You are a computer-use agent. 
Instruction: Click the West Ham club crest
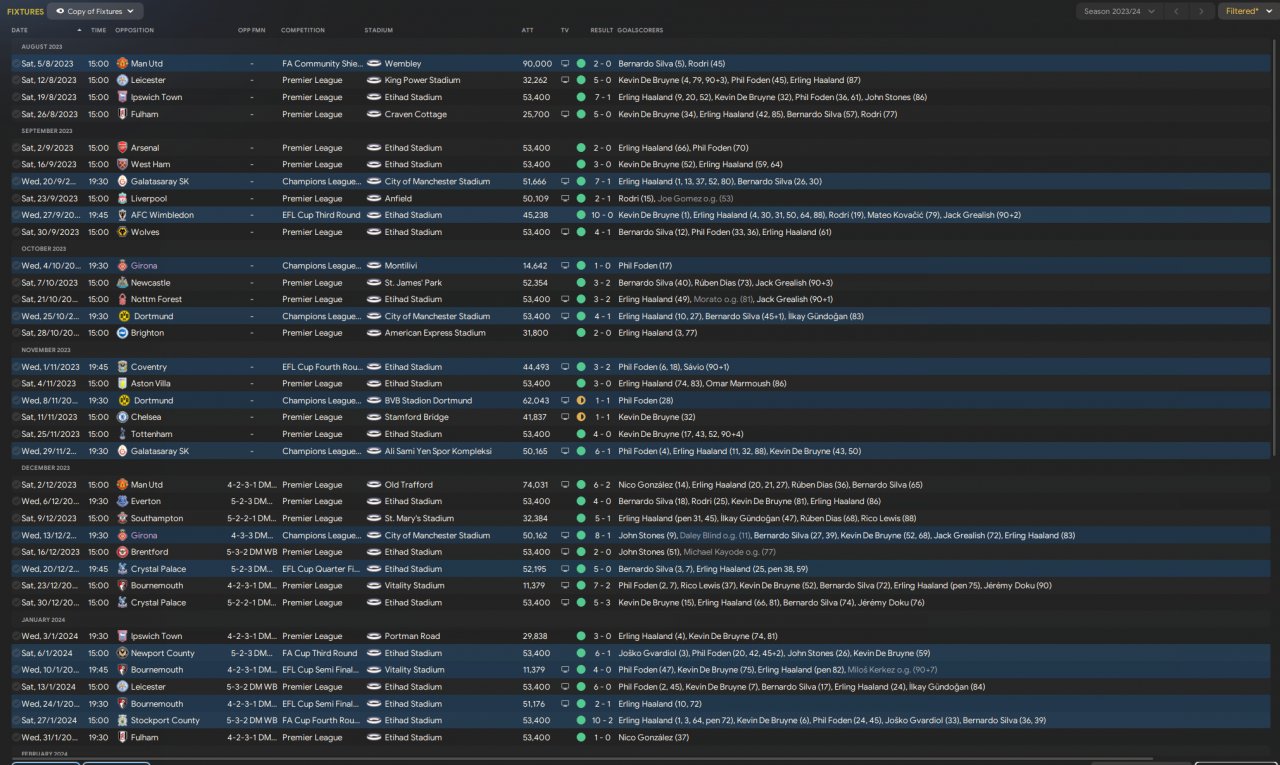click(122, 165)
